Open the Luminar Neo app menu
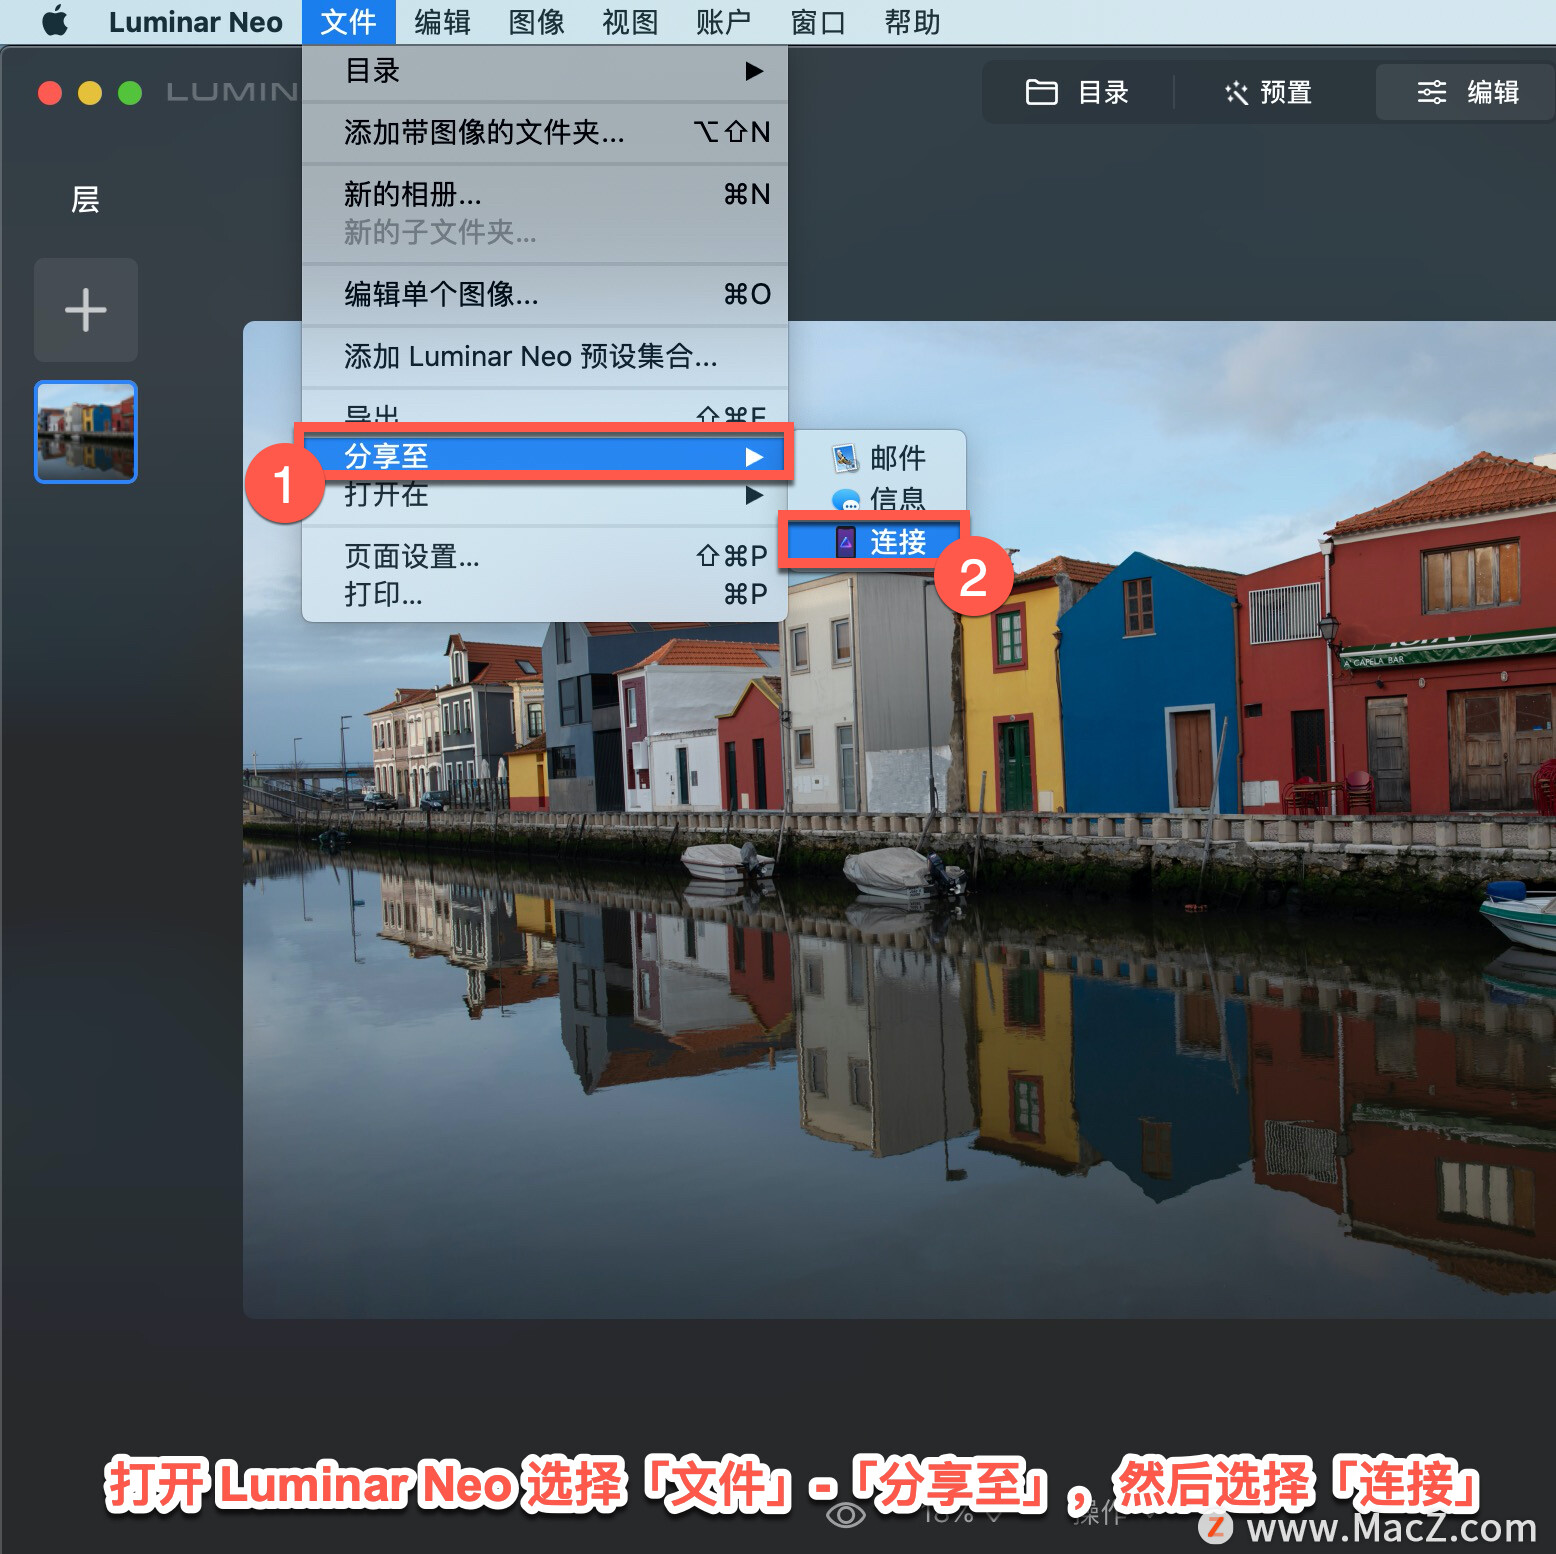Screen dimensions: 1556x1554 click(195, 22)
